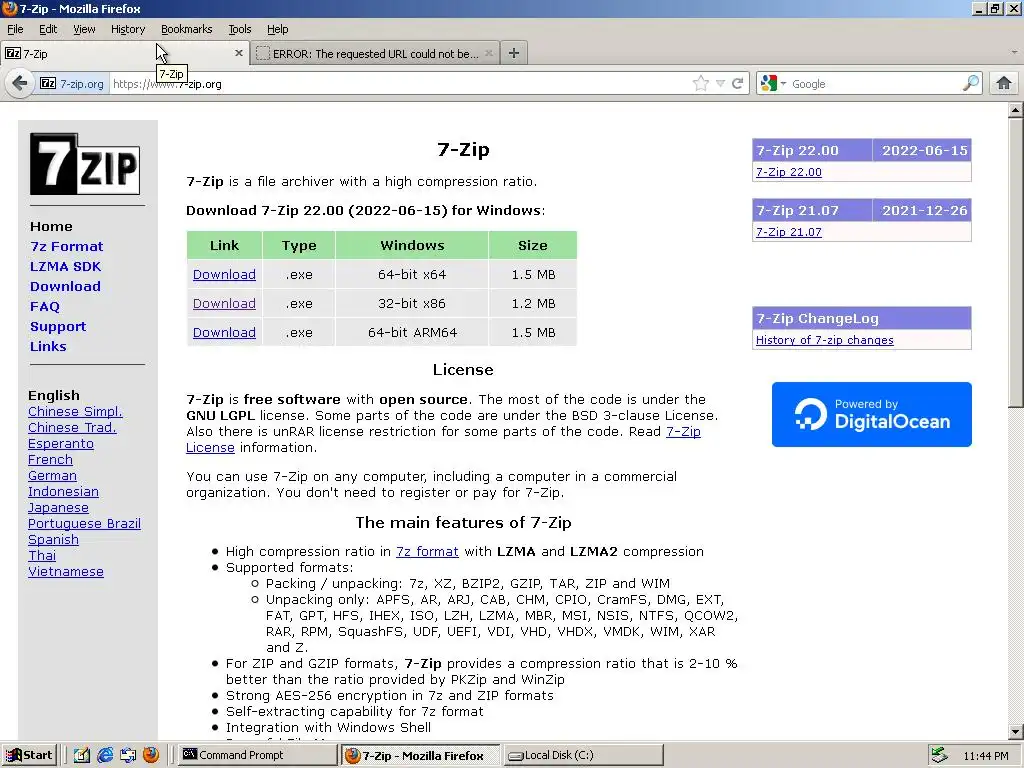Select the 7-Zip browser tab
This screenshot has height=768, width=1024.
point(125,54)
